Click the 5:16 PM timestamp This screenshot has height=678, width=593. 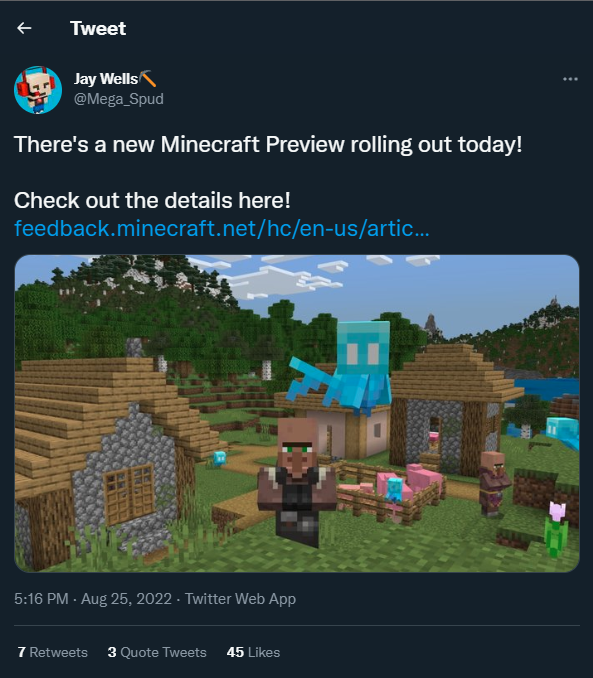pyautogui.click(x=41, y=599)
